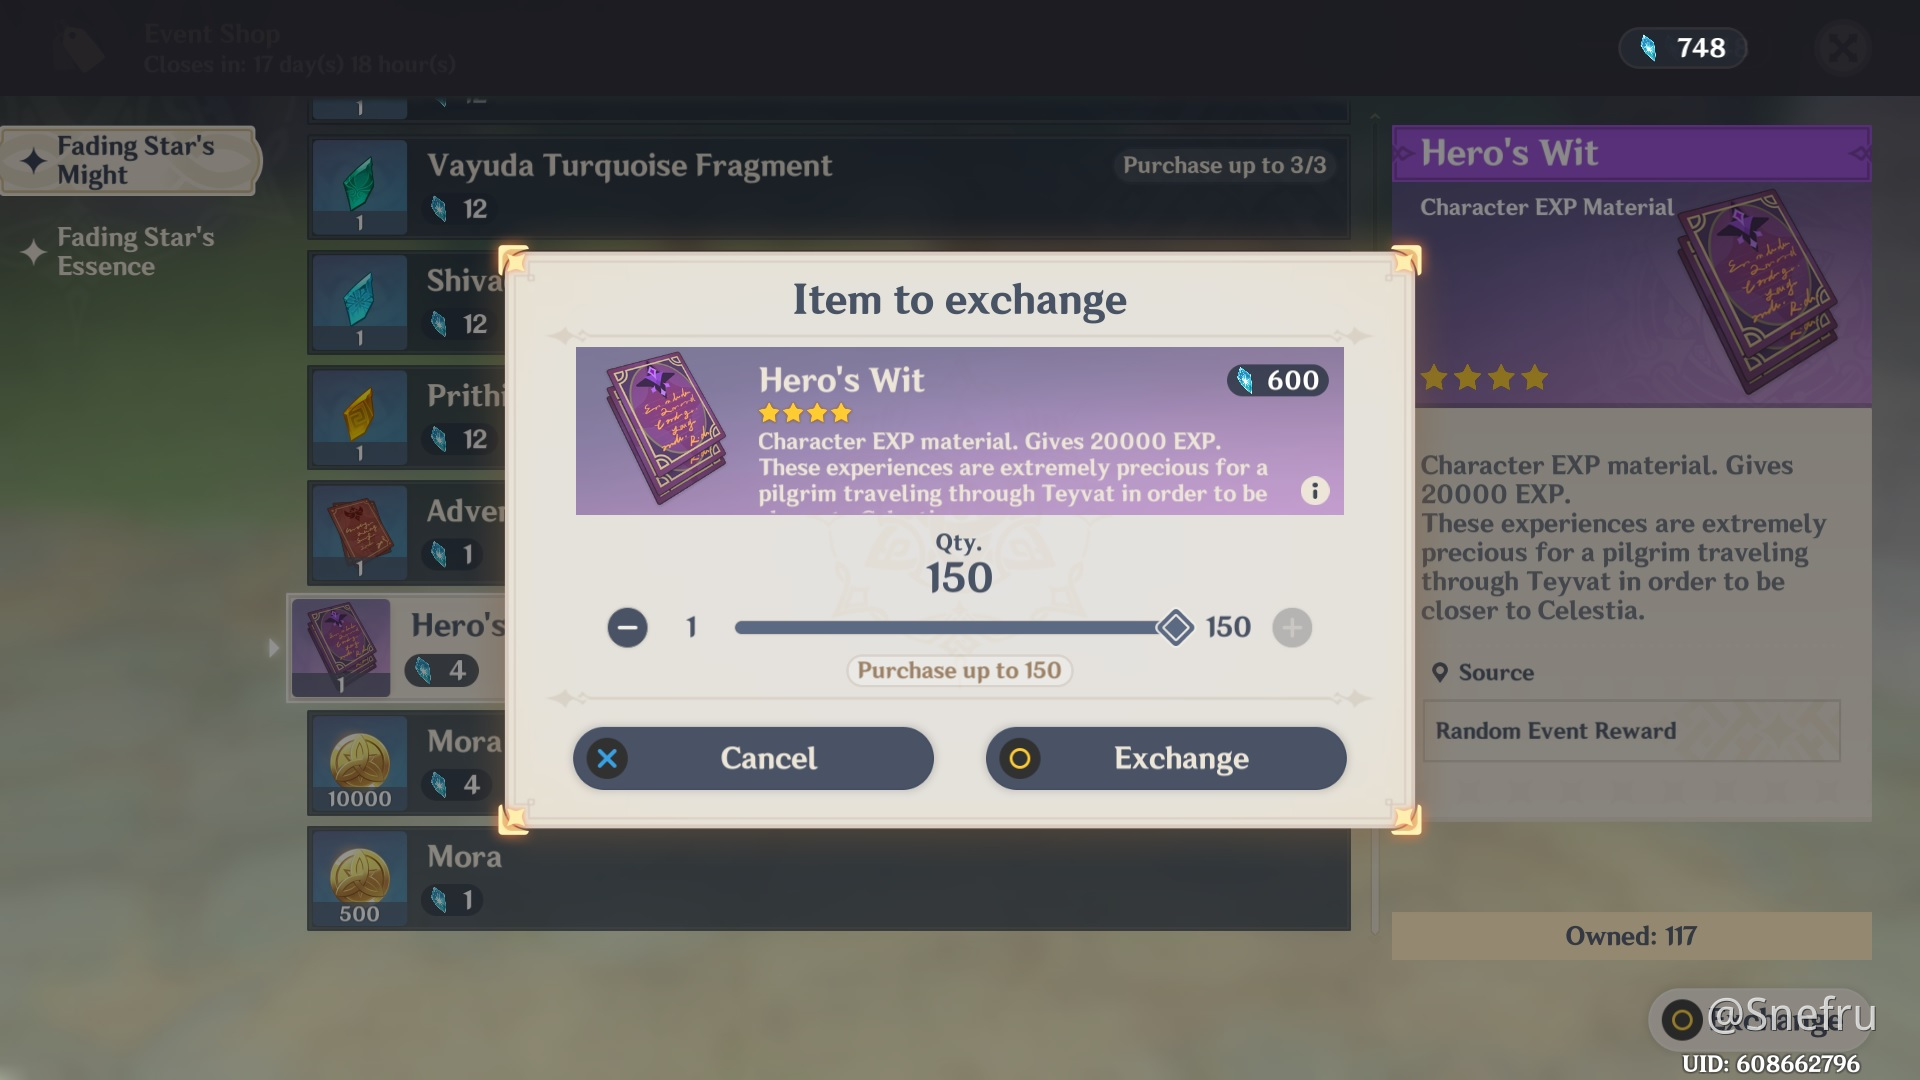Confirm with the Exchange button
This screenshot has width=1920, height=1080.
[x=1166, y=758]
